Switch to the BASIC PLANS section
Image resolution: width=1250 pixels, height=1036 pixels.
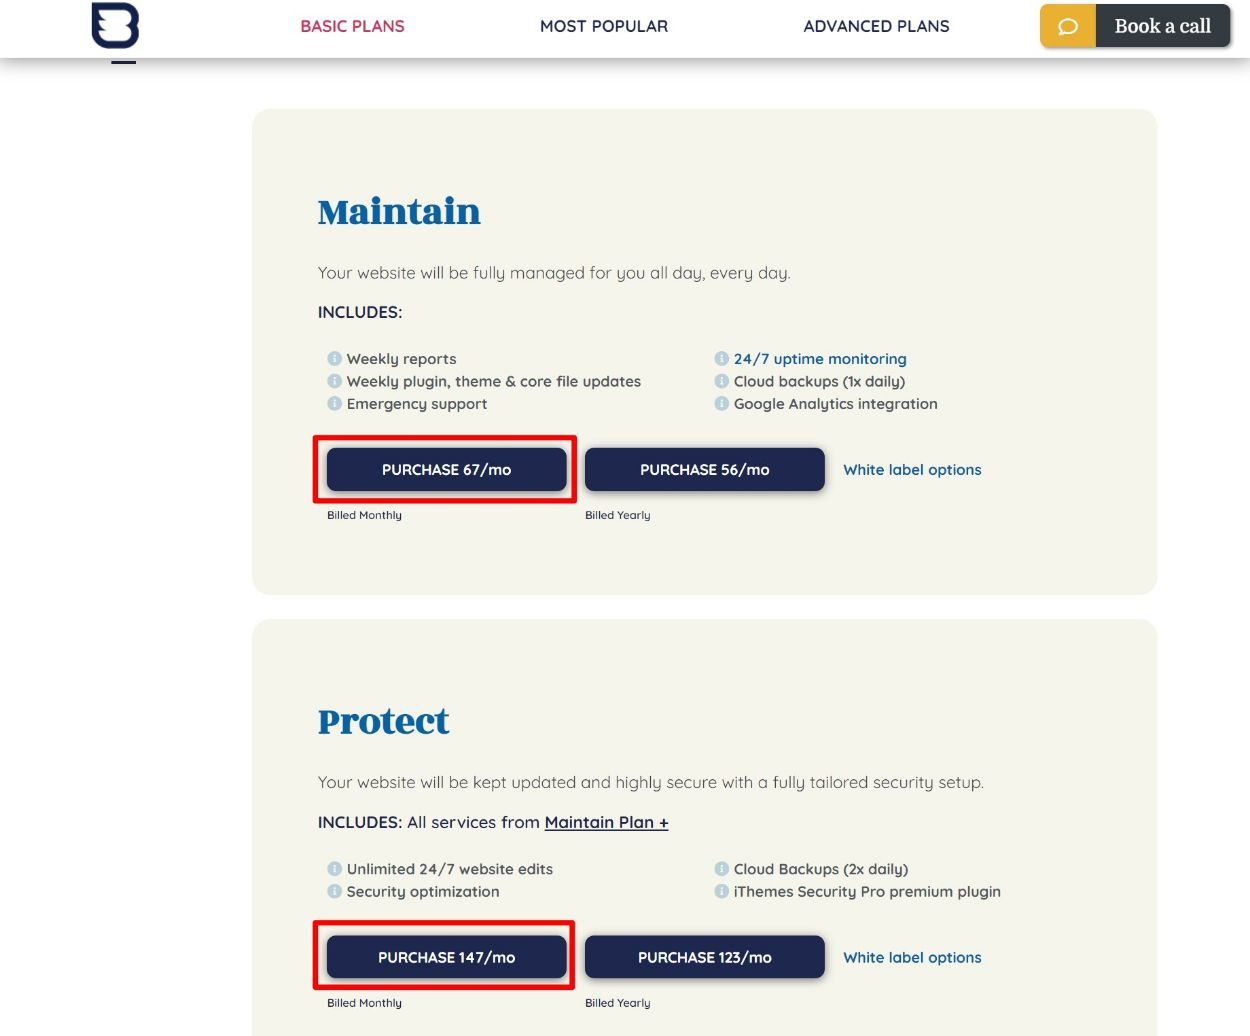point(352,26)
